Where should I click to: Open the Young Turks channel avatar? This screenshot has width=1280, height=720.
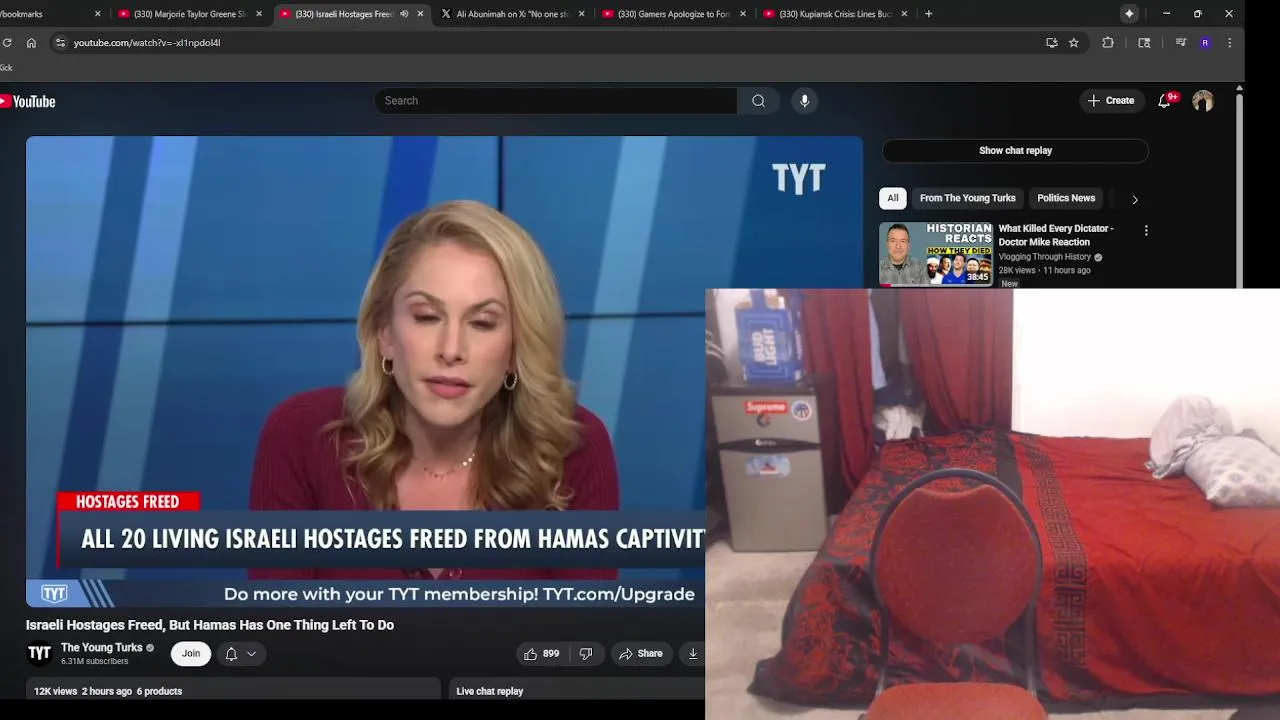(x=39, y=654)
